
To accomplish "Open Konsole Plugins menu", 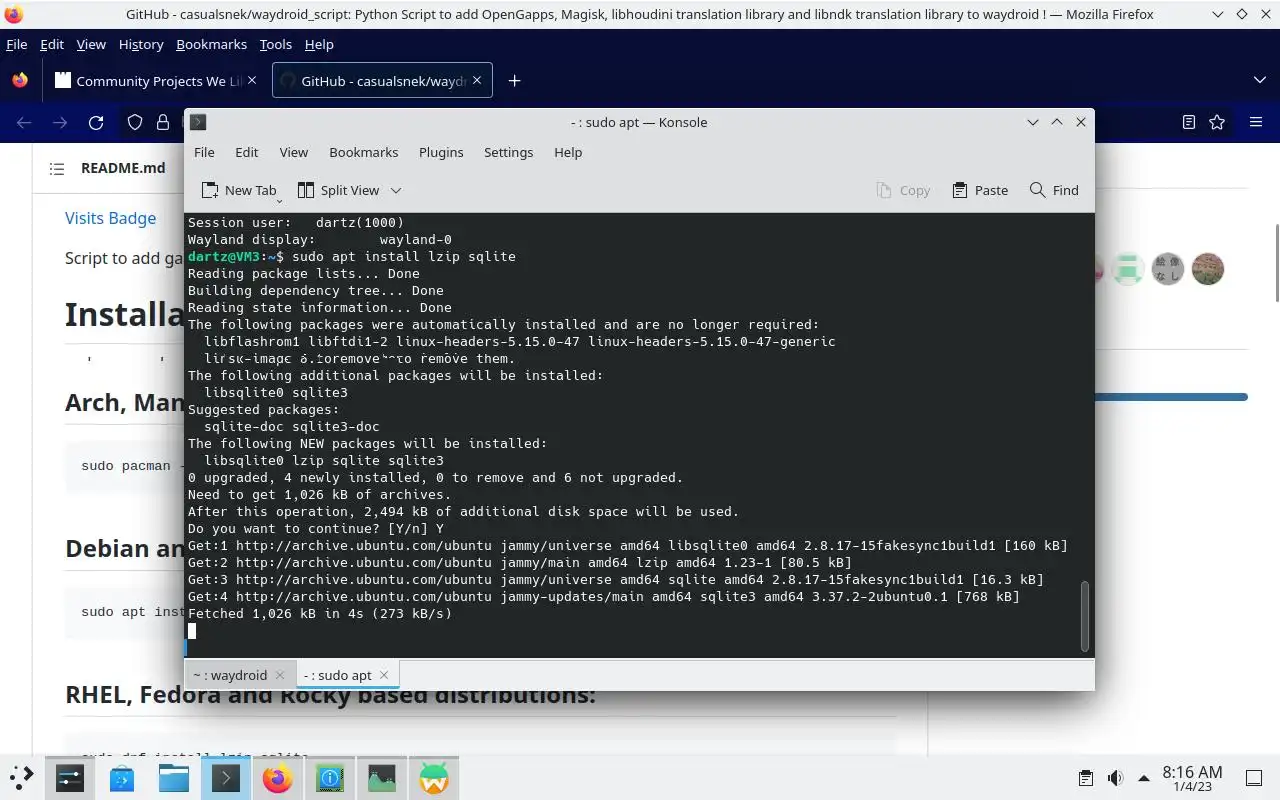I will click(441, 152).
